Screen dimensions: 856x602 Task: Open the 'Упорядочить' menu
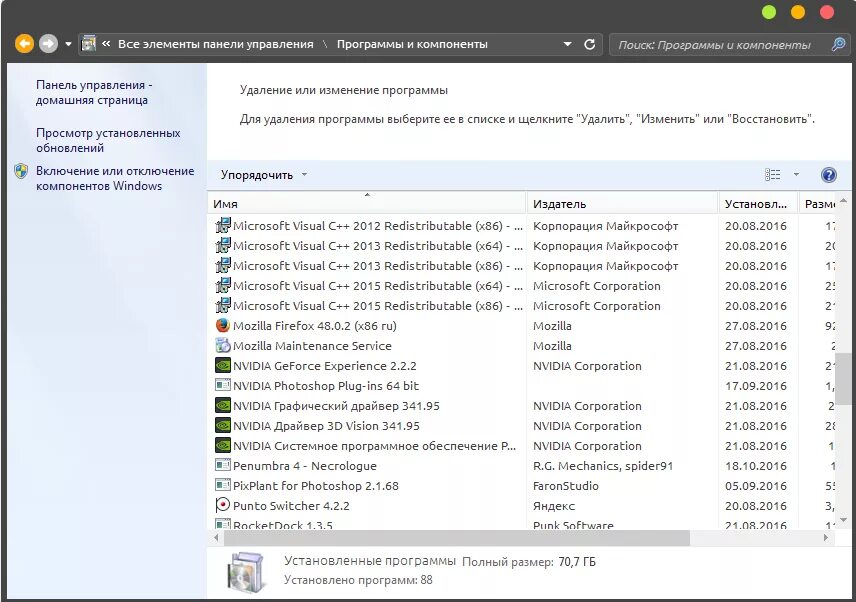point(263,175)
